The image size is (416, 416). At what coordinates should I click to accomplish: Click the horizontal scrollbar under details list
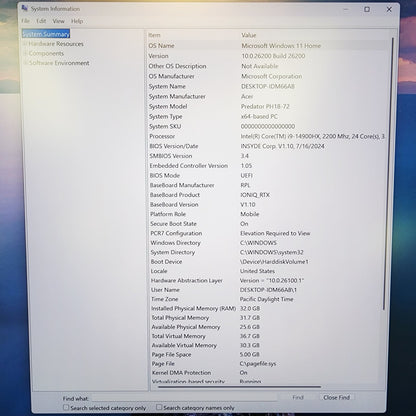(239, 387)
